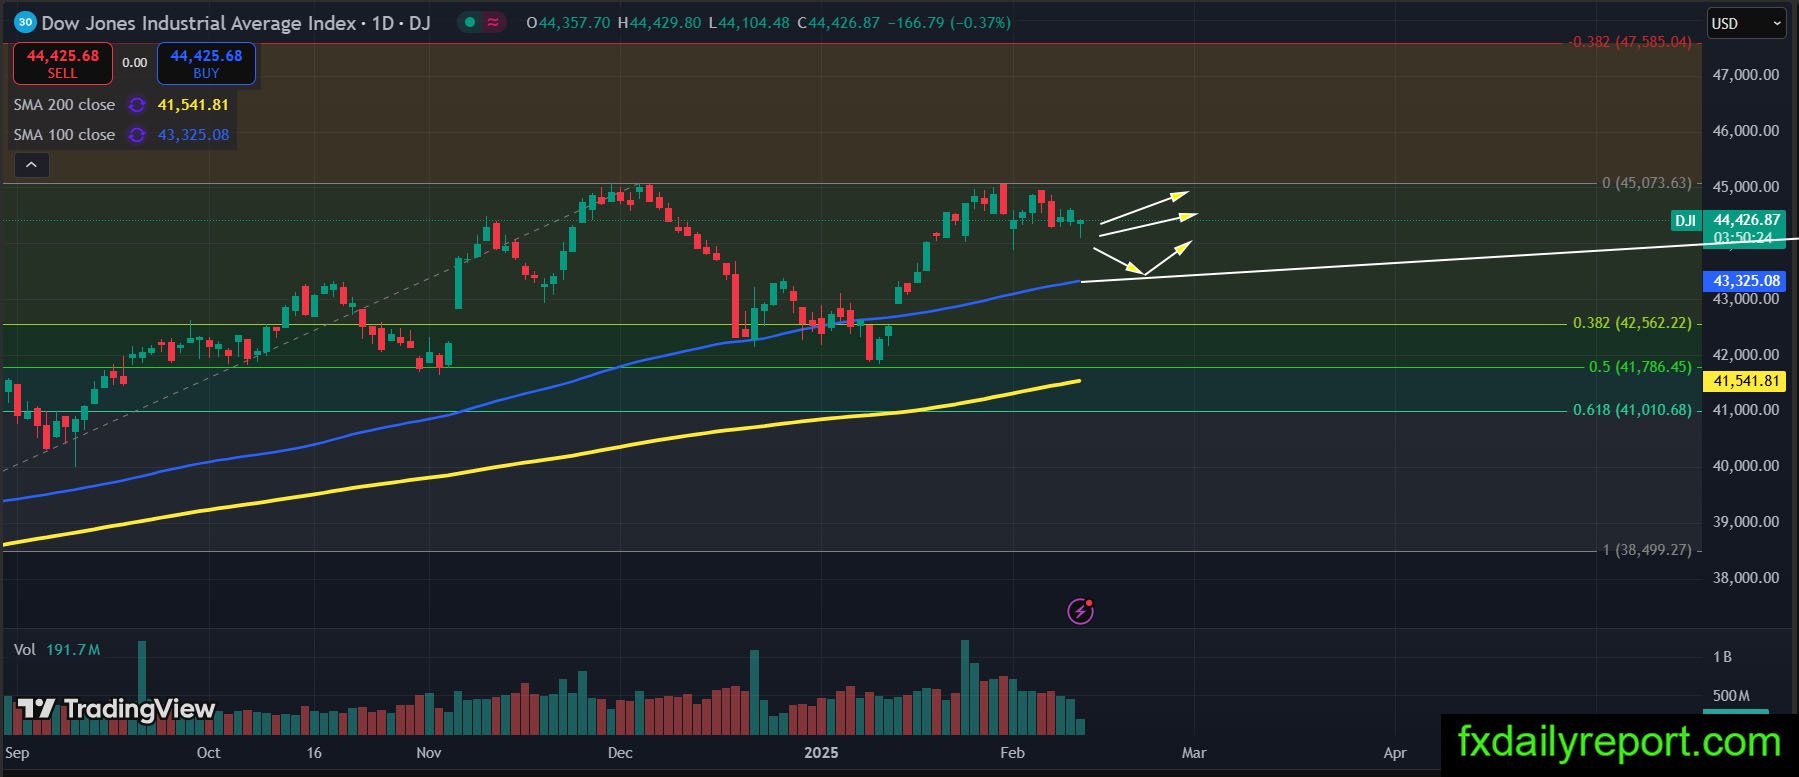Click the SMA 200 legend value 41,541.81
Screen dimensions: 1799x777
click(x=193, y=105)
